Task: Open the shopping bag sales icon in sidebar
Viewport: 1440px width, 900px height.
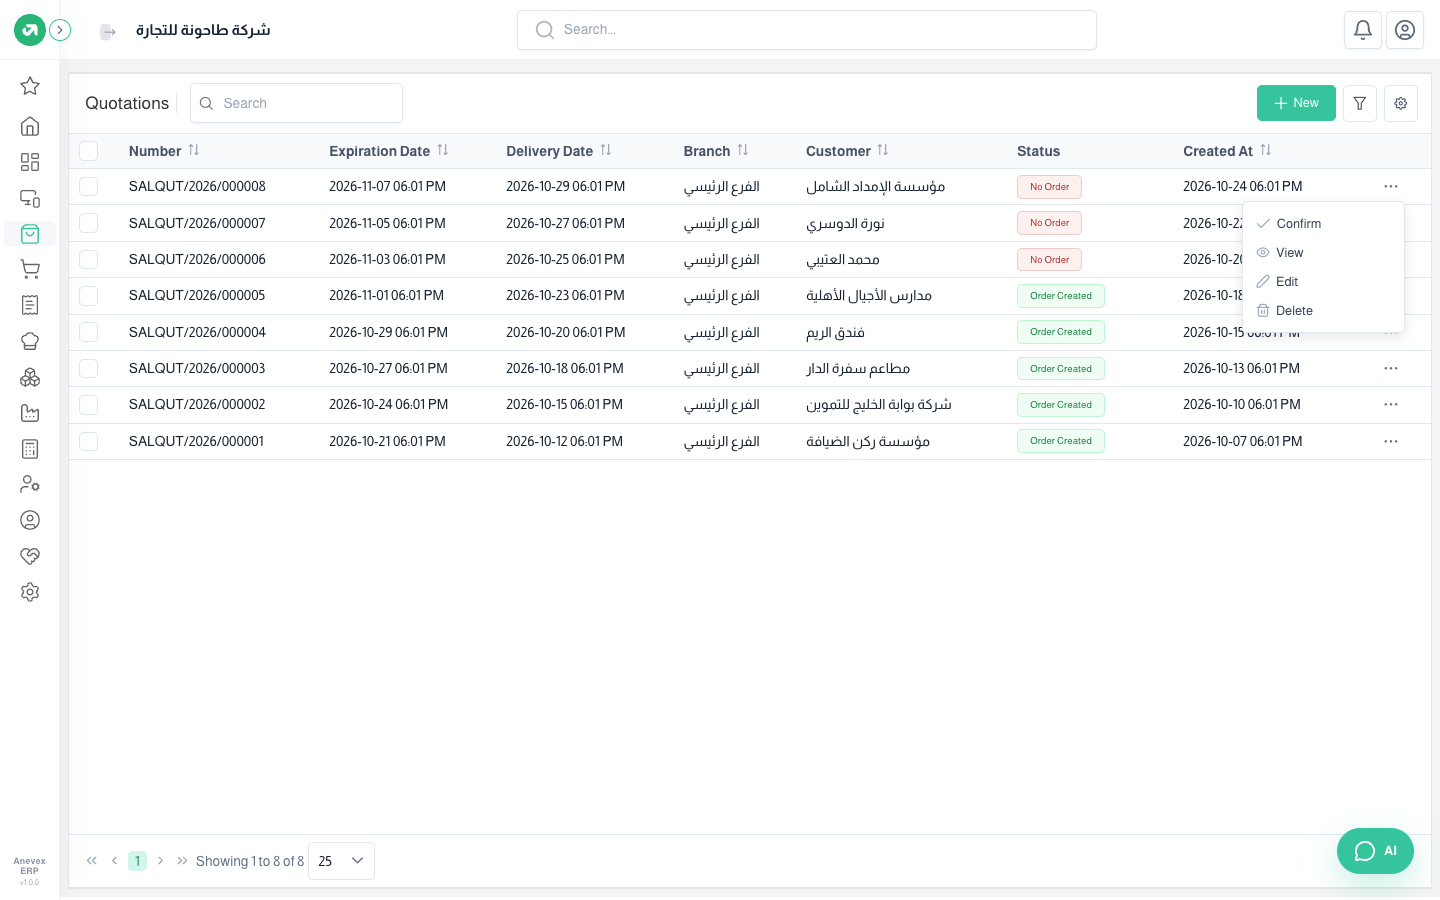Action: tap(30, 233)
